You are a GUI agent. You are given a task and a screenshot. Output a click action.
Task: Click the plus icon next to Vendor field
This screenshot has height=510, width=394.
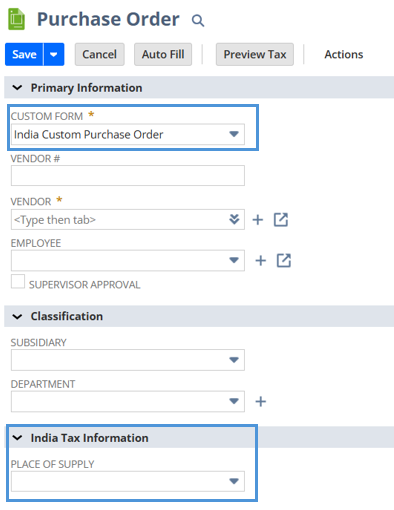pyautogui.click(x=258, y=220)
